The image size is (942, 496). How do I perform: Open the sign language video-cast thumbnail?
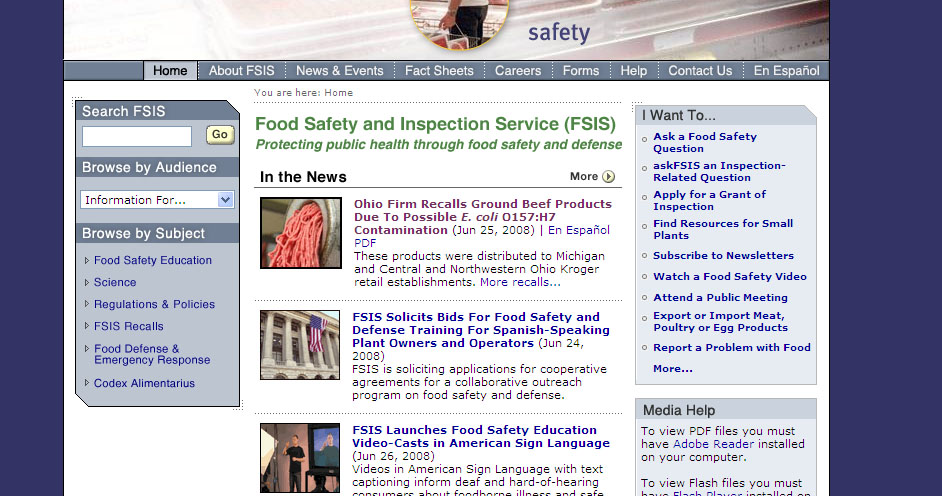point(300,458)
